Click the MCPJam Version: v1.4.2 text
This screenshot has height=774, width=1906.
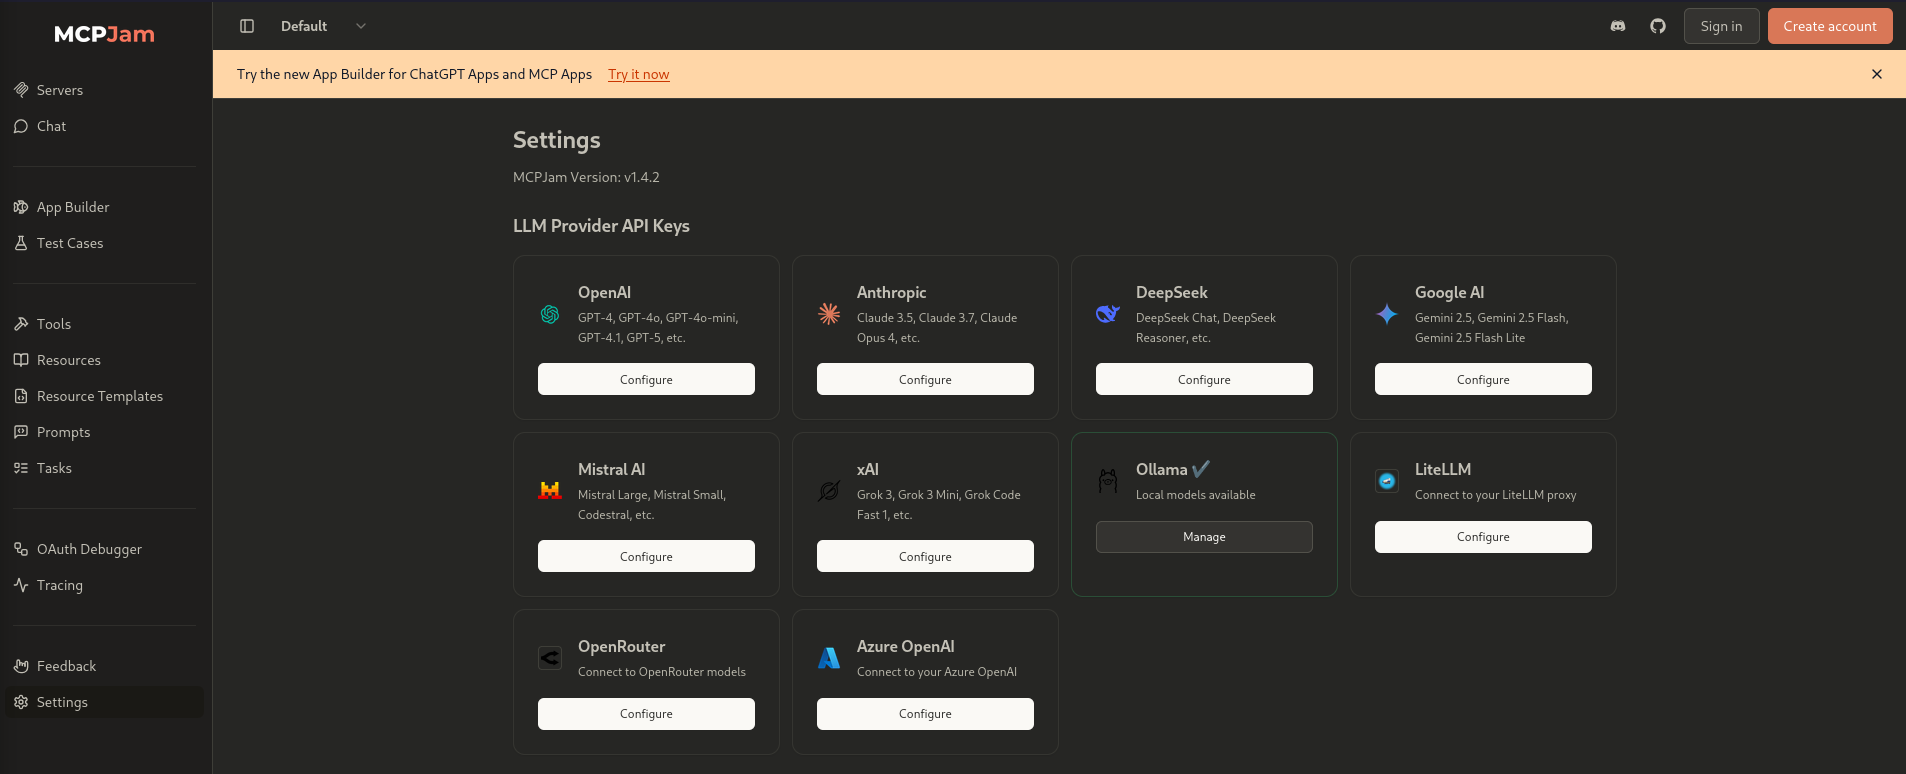[586, 177]
